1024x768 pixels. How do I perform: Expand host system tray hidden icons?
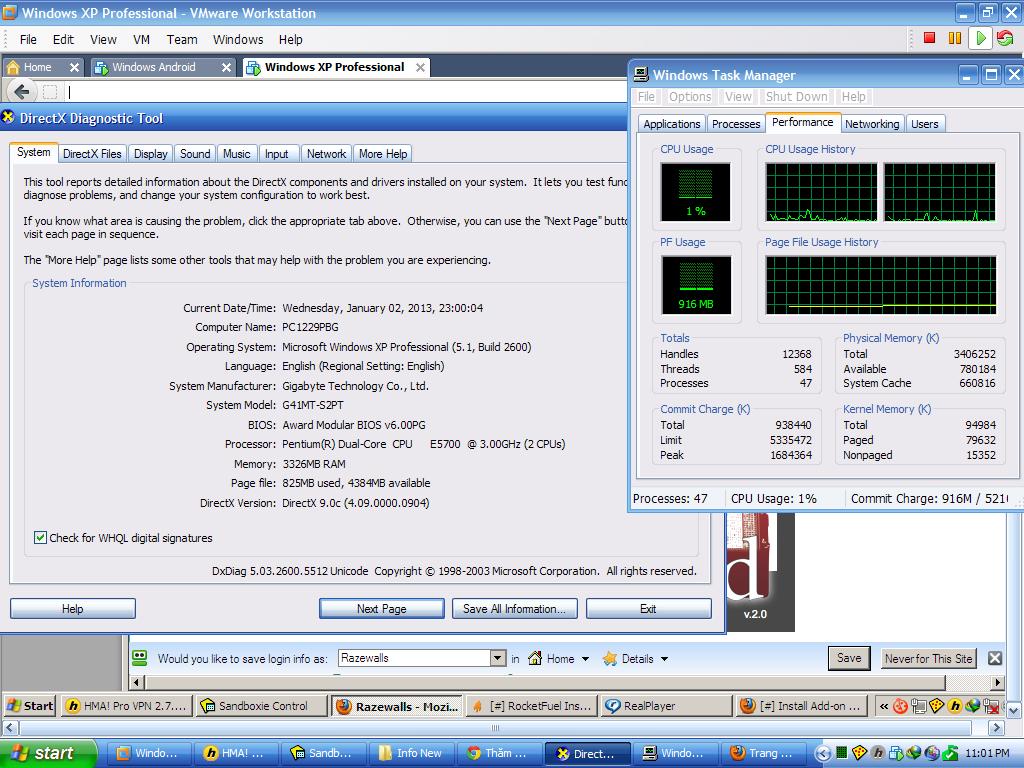[x=823, y=753]
